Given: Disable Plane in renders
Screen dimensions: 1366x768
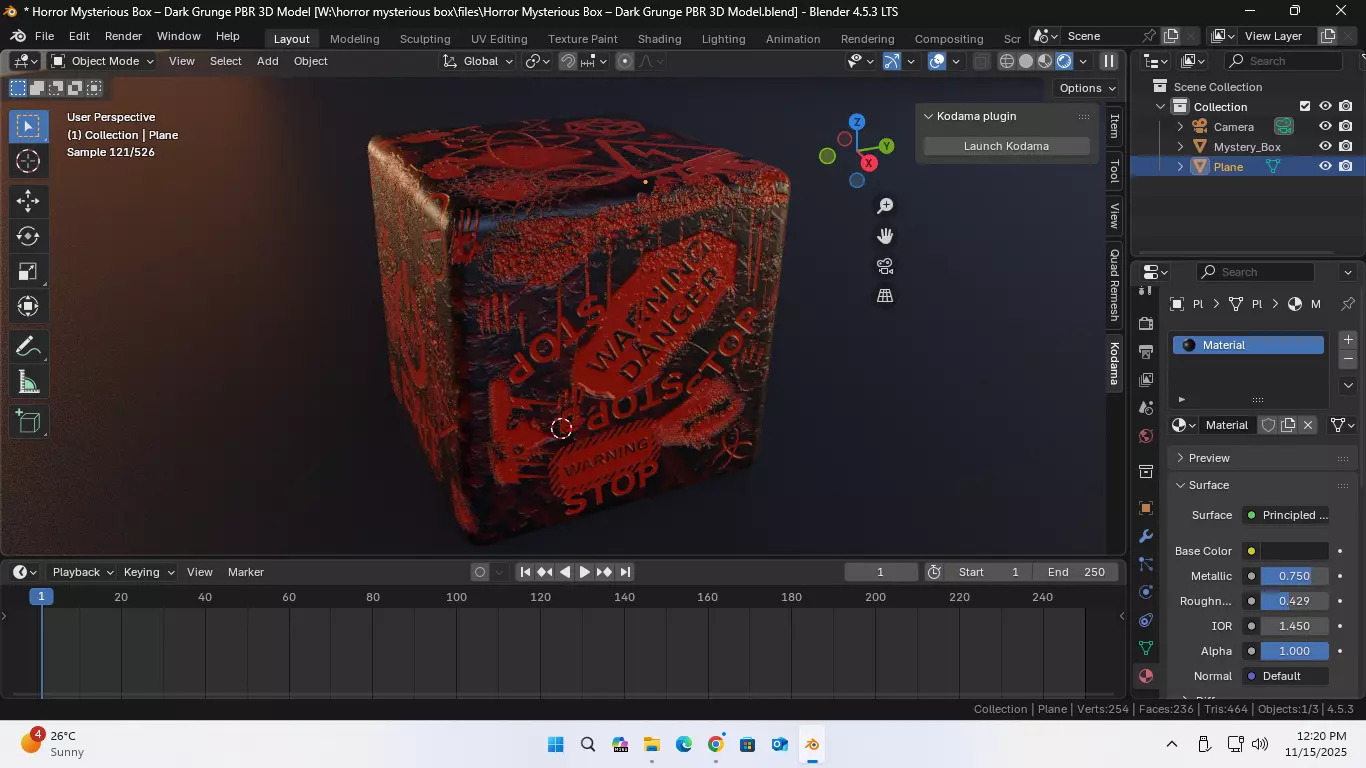Looking at the screenshot, I should coord(1346,167).
